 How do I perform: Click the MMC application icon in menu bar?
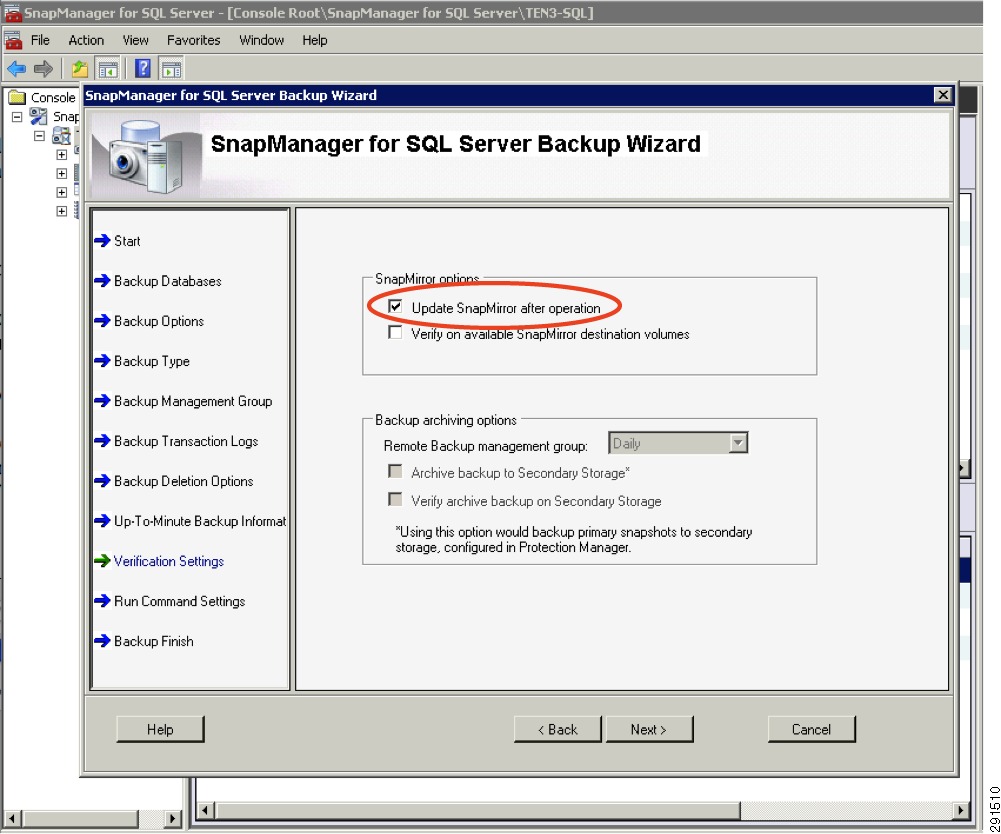[13, 40]
